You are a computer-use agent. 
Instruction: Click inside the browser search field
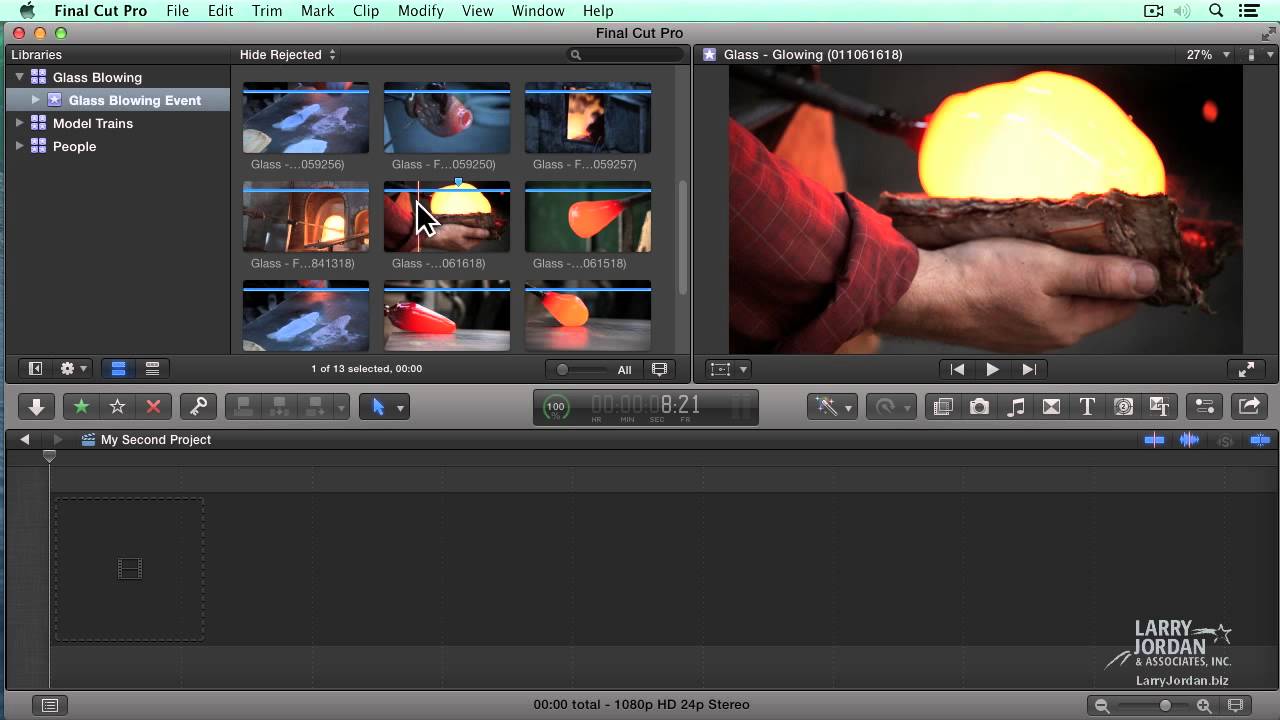pos(626,55)
